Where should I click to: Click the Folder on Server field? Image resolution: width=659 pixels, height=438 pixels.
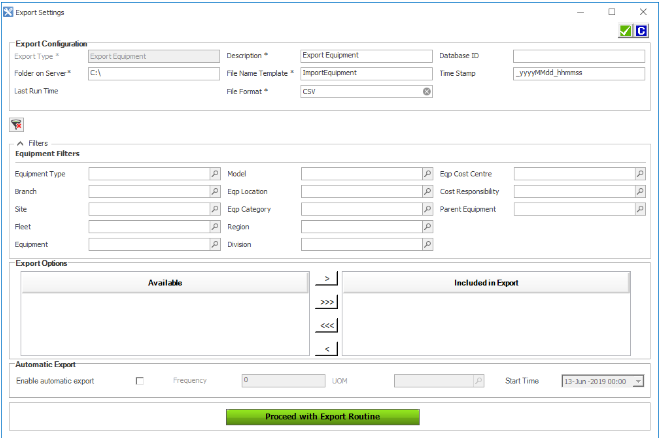(154, 73)
